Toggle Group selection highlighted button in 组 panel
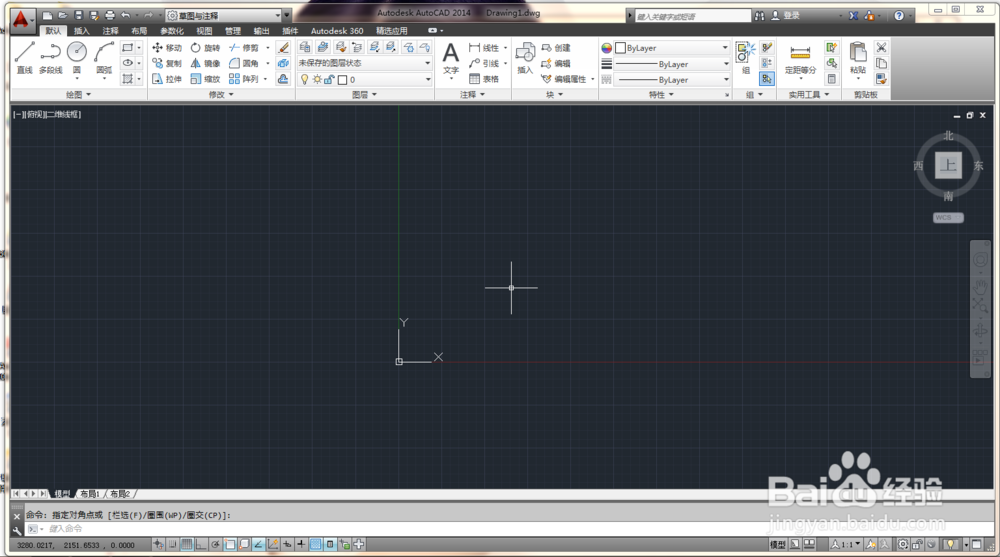 (x=767, y=79)
